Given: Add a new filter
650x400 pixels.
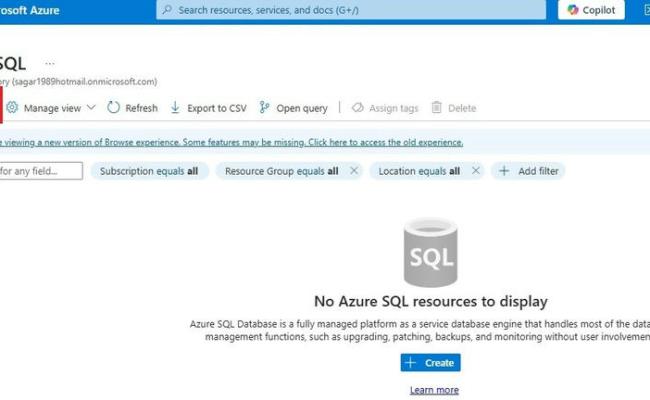Looking at the screenshot, I should 529,171.
